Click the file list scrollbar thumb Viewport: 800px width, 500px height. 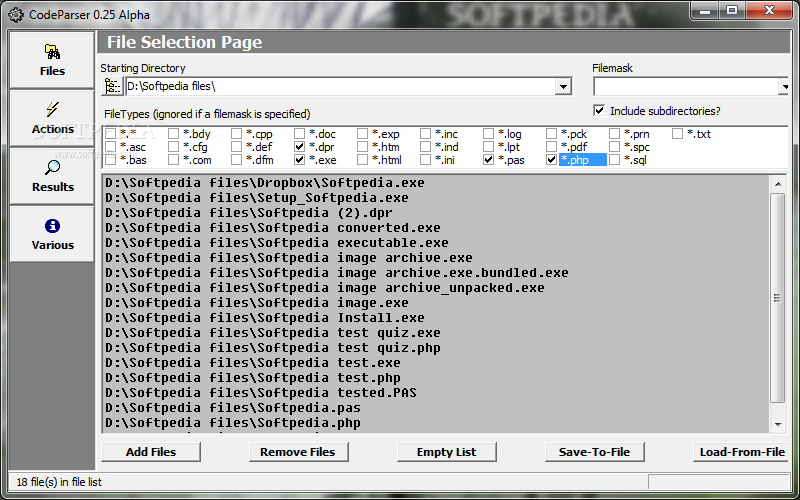[x=778, y=298]
